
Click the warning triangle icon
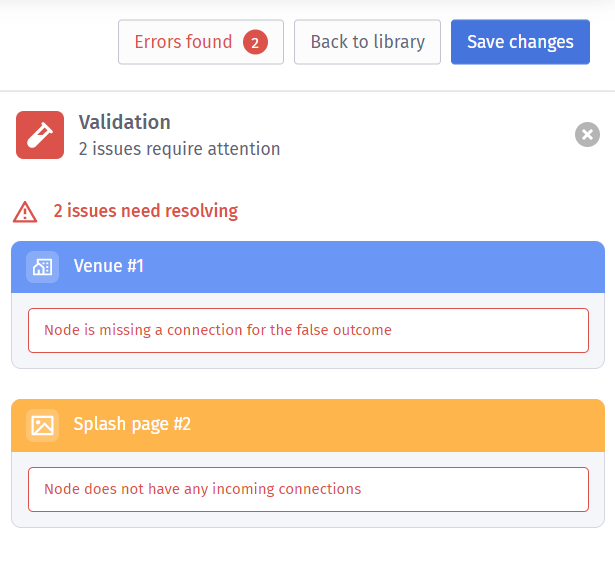pyautogui.click(x=25, y=212)
